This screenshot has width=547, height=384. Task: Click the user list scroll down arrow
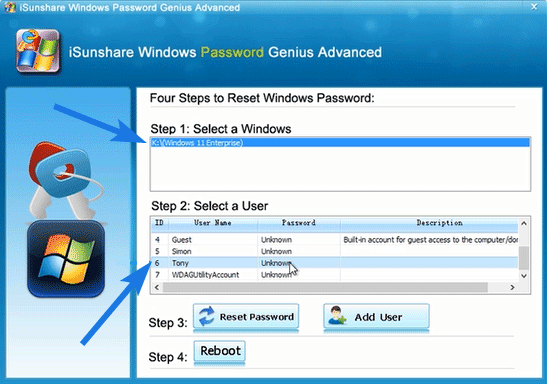[x=524, y=276]
